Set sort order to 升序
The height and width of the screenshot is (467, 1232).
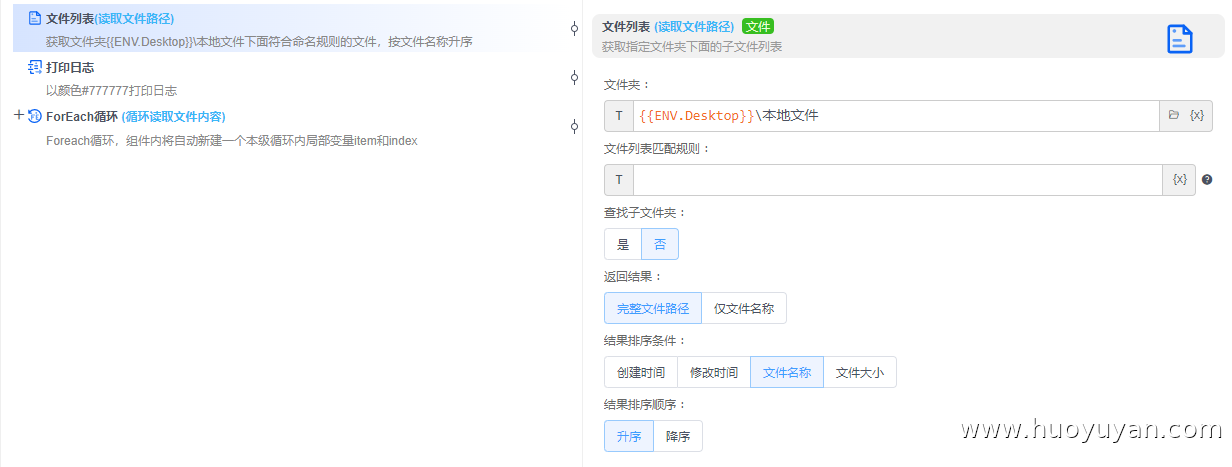629,436
